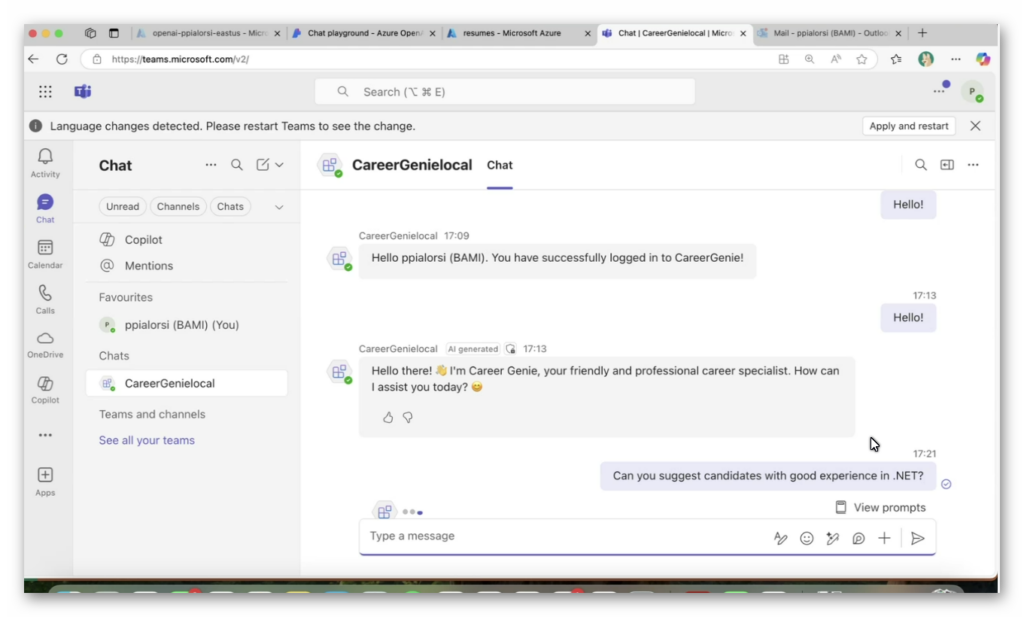The width and height of the screenshot is (1024, 617).
Task: Click the Copilot rewrite pen icon in compose box
Action: [x=833, y=538]
